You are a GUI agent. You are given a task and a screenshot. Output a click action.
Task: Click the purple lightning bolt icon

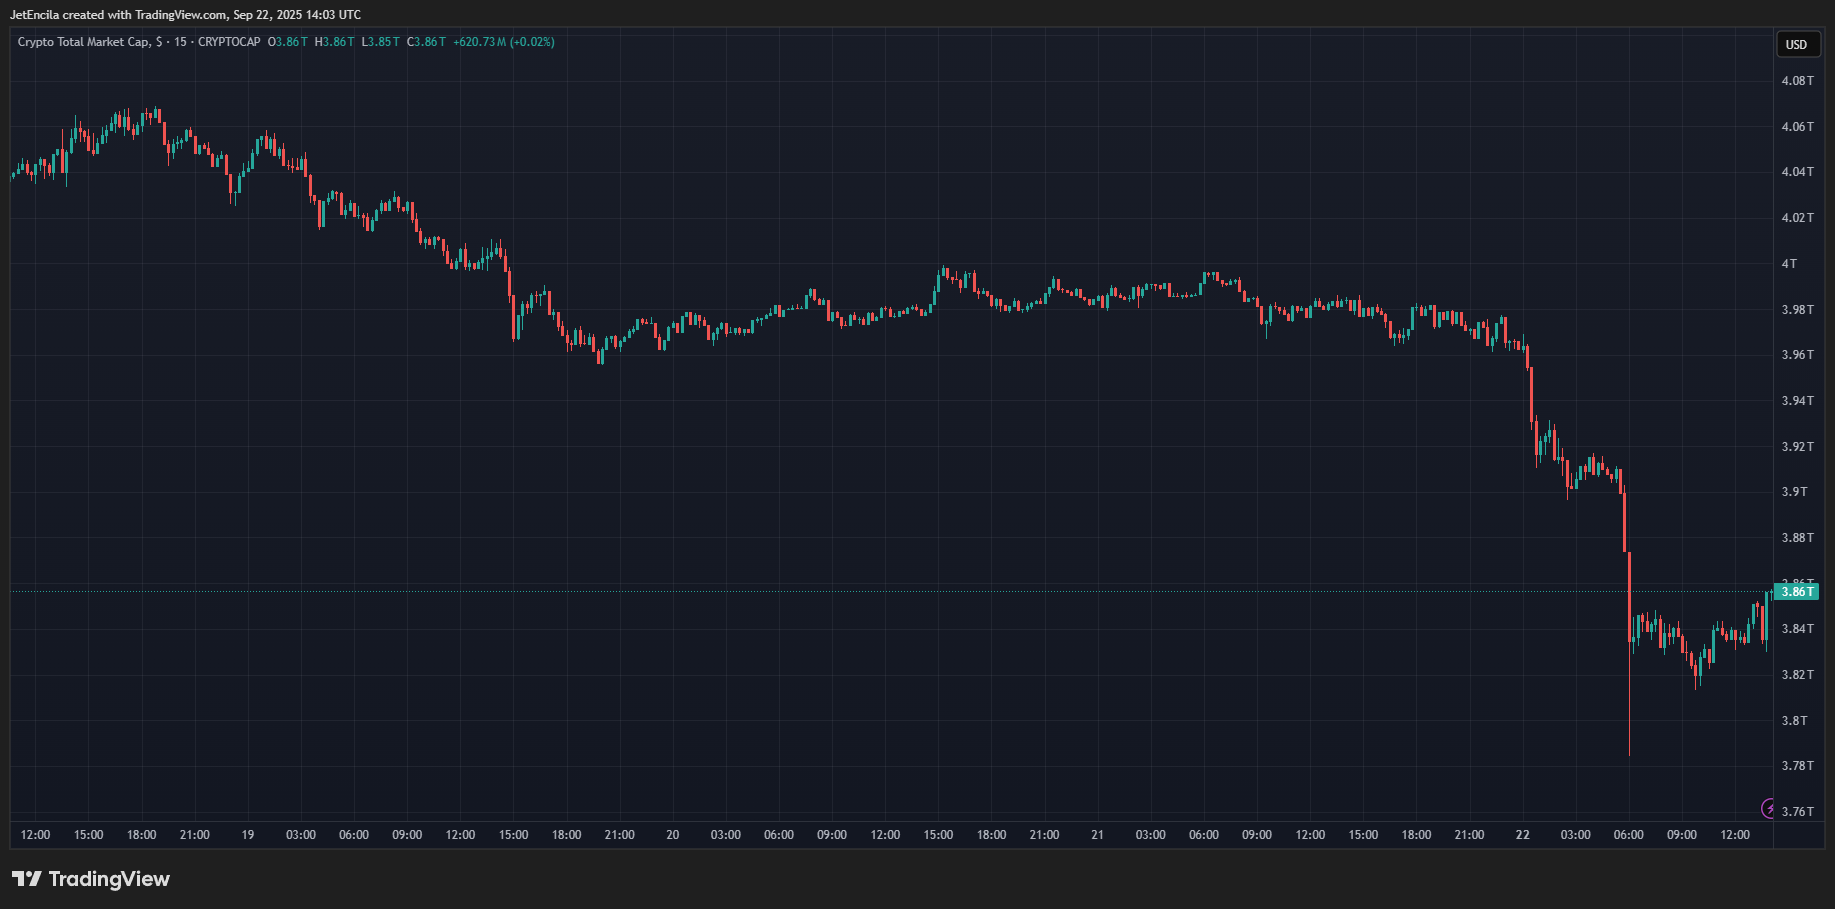pos(1768,808)
